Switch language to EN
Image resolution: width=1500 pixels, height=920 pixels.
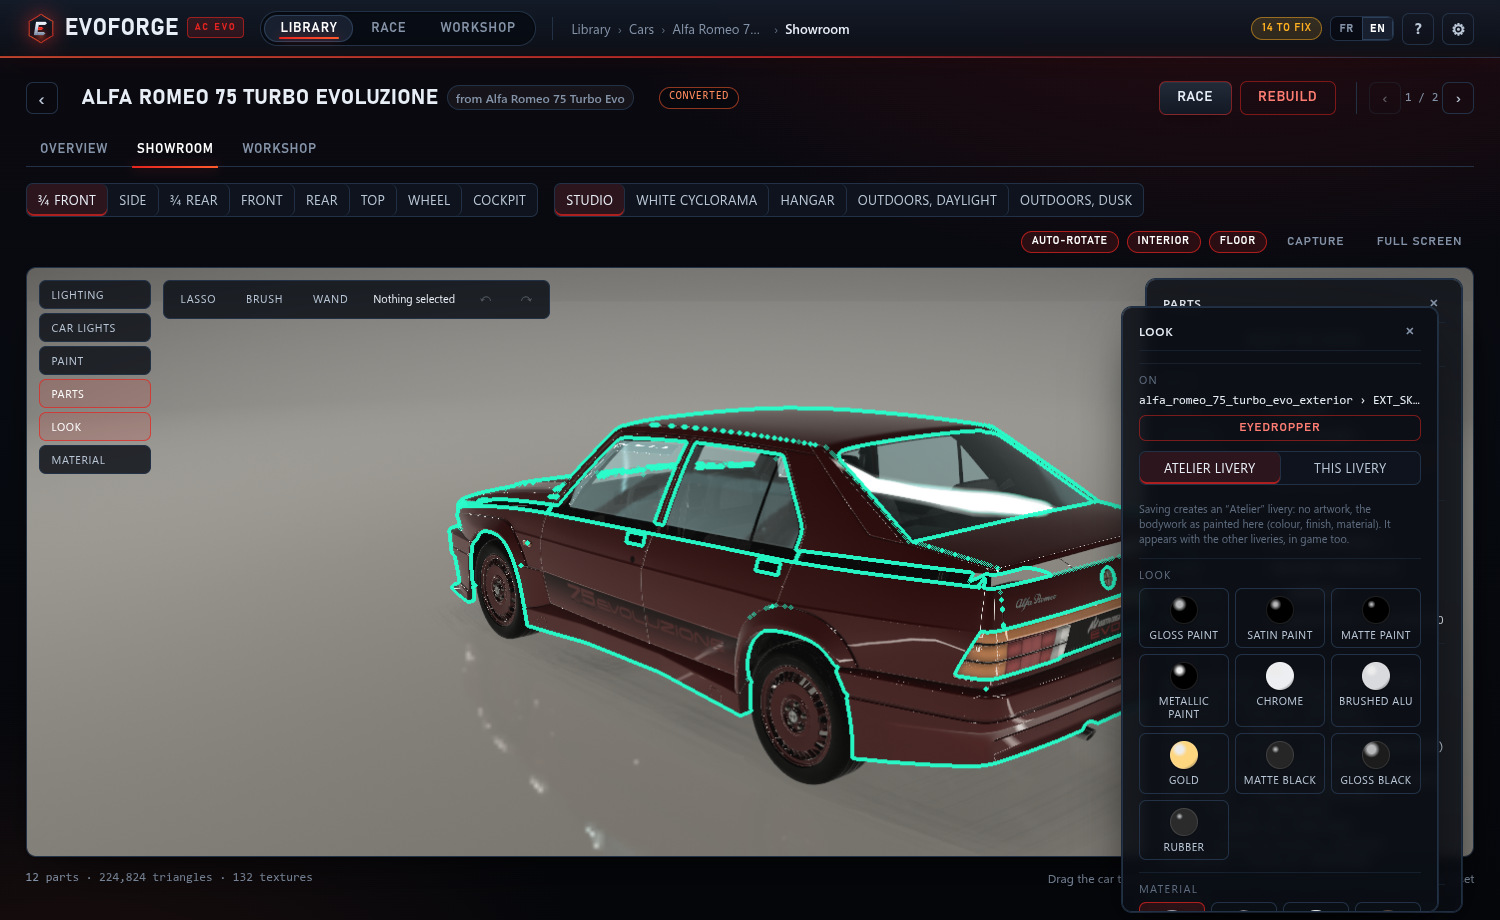1377,28
